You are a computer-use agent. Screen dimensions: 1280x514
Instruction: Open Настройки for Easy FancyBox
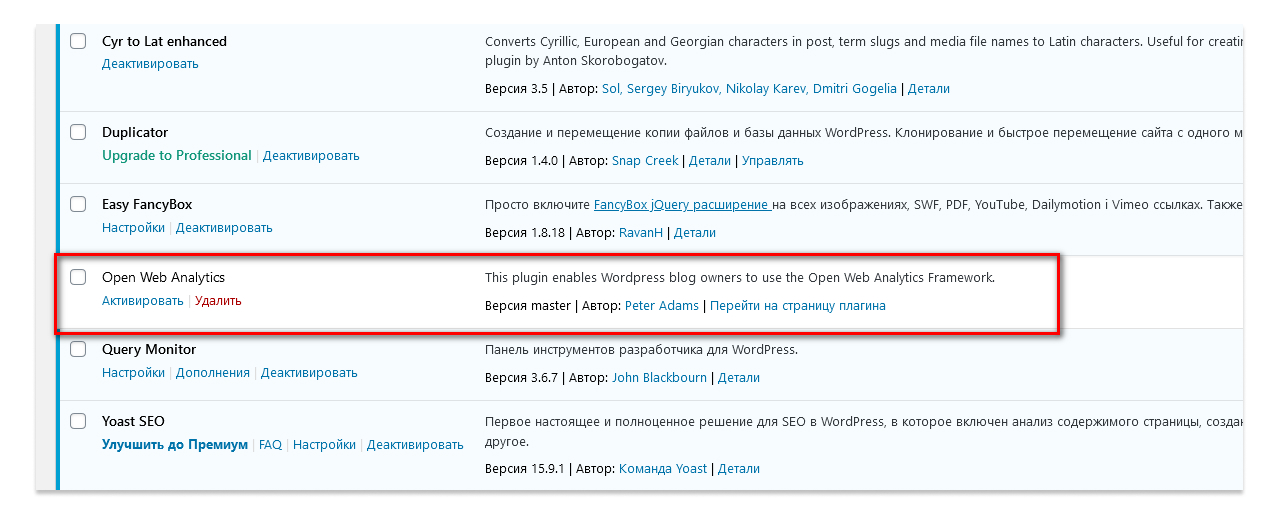(x=133, y=228)
